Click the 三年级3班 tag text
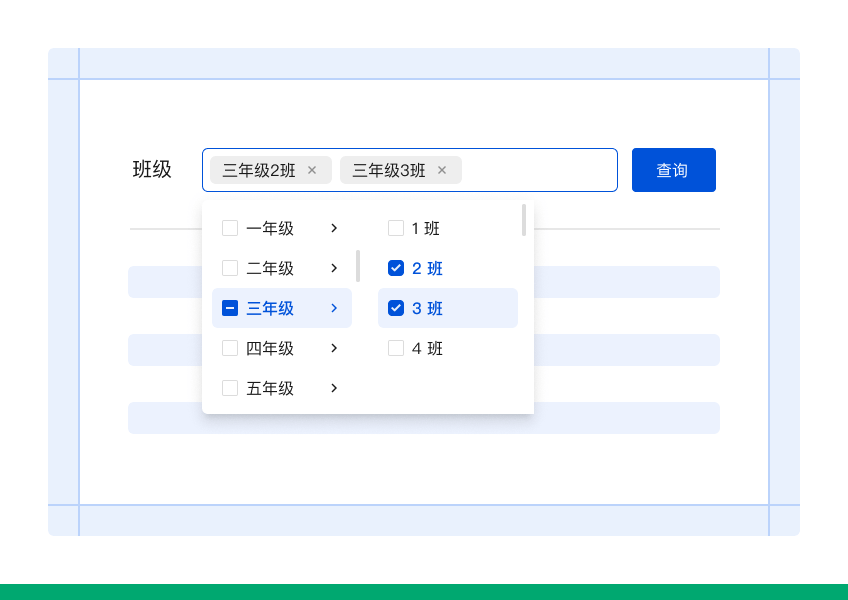The height and width of the screenshot is (600, 848). pyautogui.click(x=389, y=170)
